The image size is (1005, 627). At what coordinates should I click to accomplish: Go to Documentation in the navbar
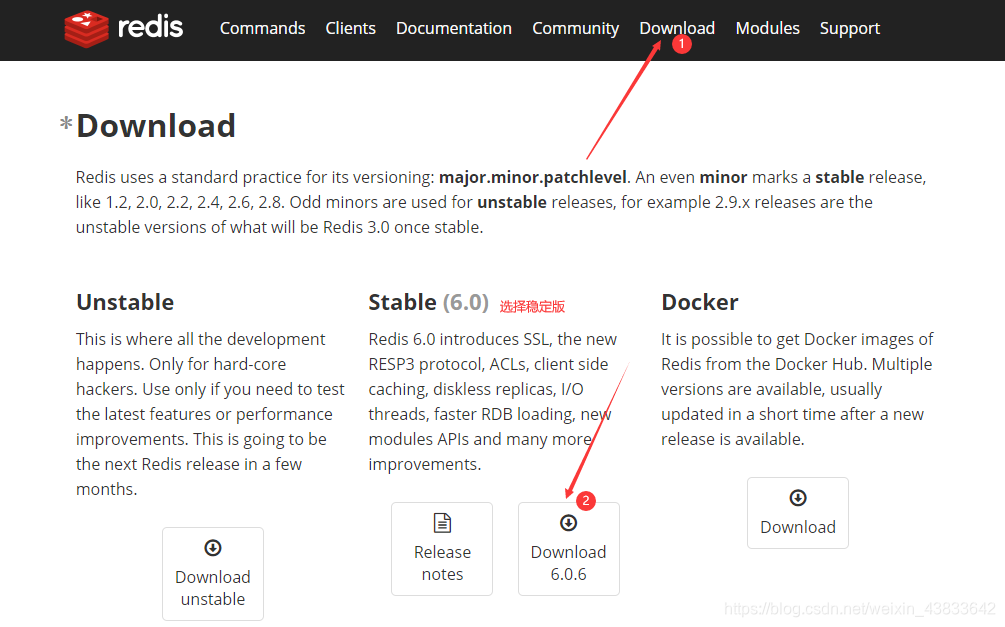(x=454, y=28)
